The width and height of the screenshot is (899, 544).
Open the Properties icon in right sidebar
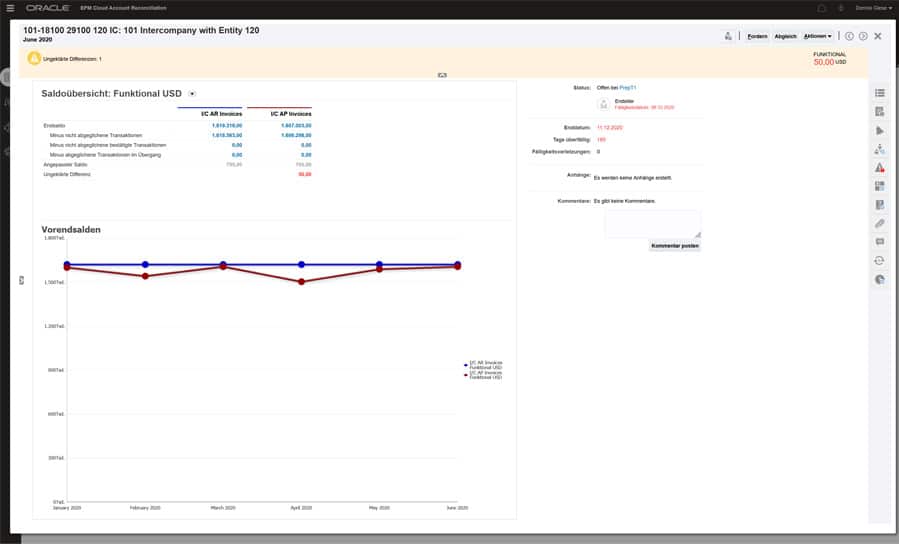880,112
